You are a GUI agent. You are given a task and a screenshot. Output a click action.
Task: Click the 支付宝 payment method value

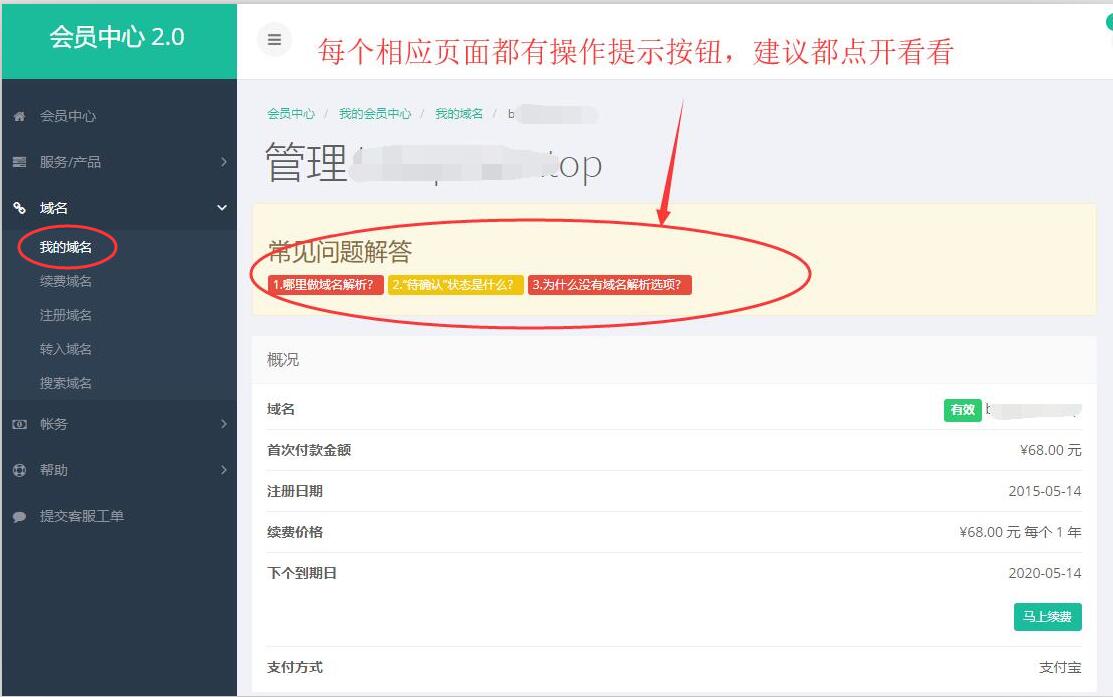pyautogui.click(x=1060, y=667)
